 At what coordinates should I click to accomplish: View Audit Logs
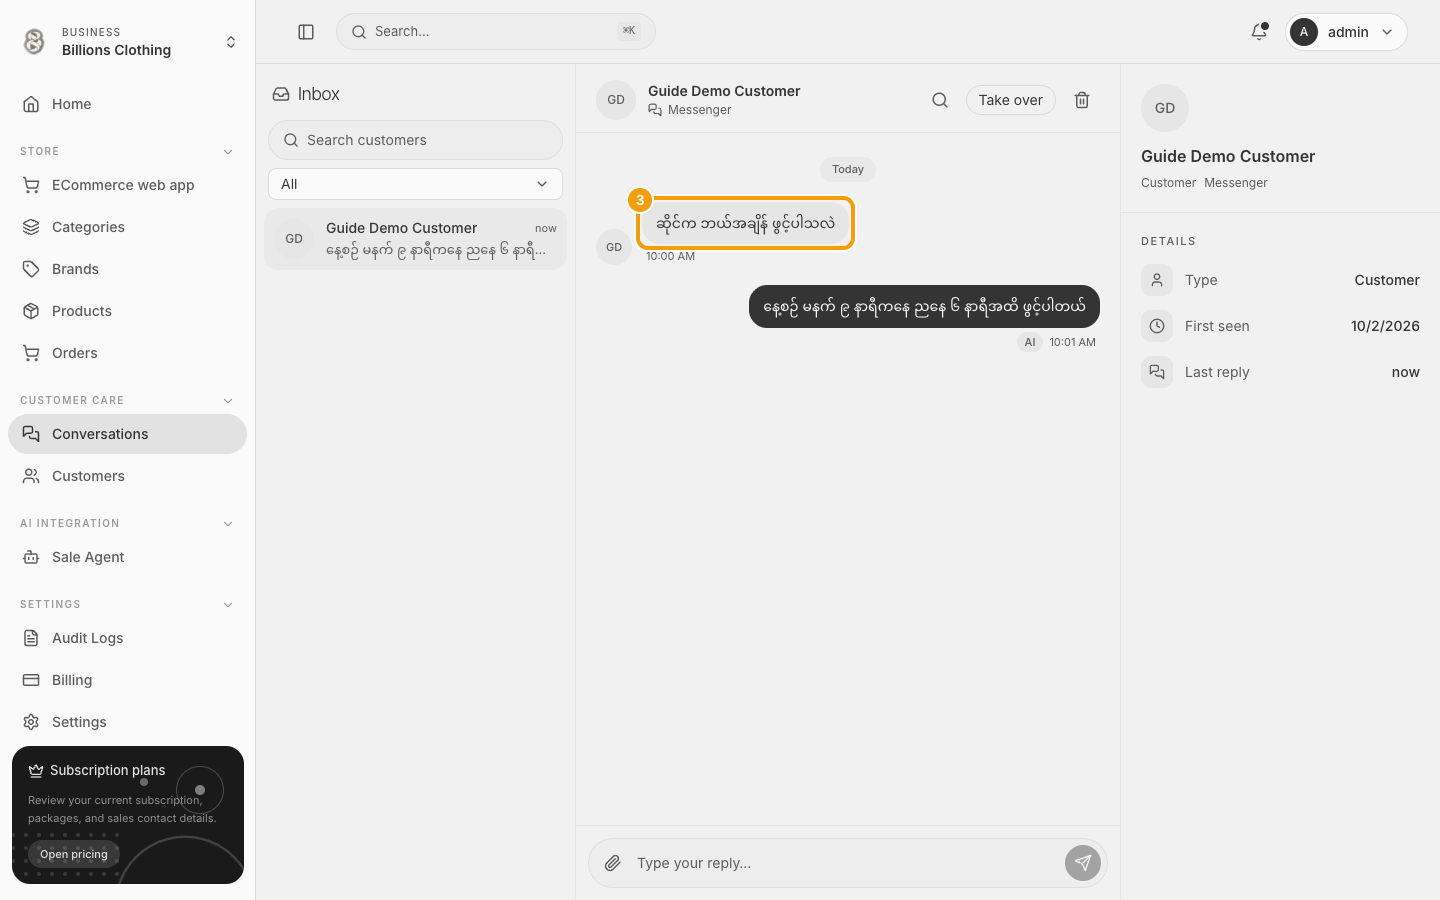[x=128, y=638]
